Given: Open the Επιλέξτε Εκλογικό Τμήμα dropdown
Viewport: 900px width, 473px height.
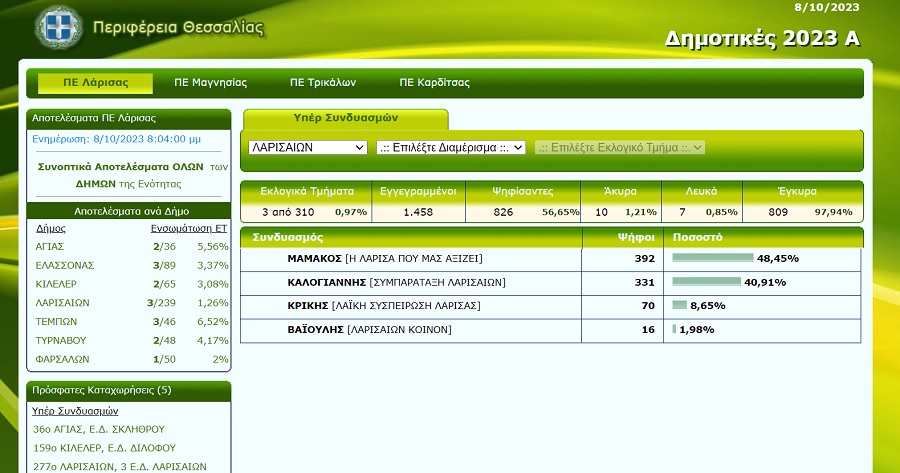Looking at the screenshot, I should click(620, 148).
